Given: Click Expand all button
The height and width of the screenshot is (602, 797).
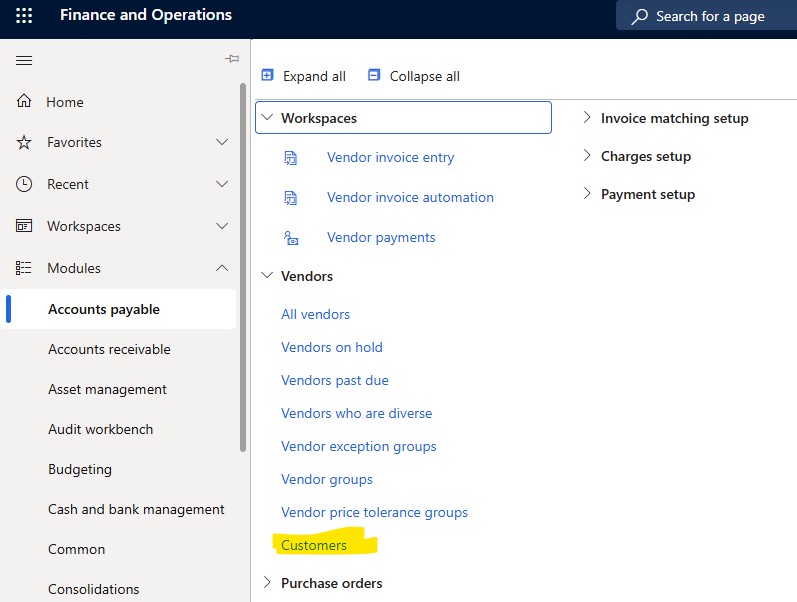Looking at the screenshot, I should [303, 76].
